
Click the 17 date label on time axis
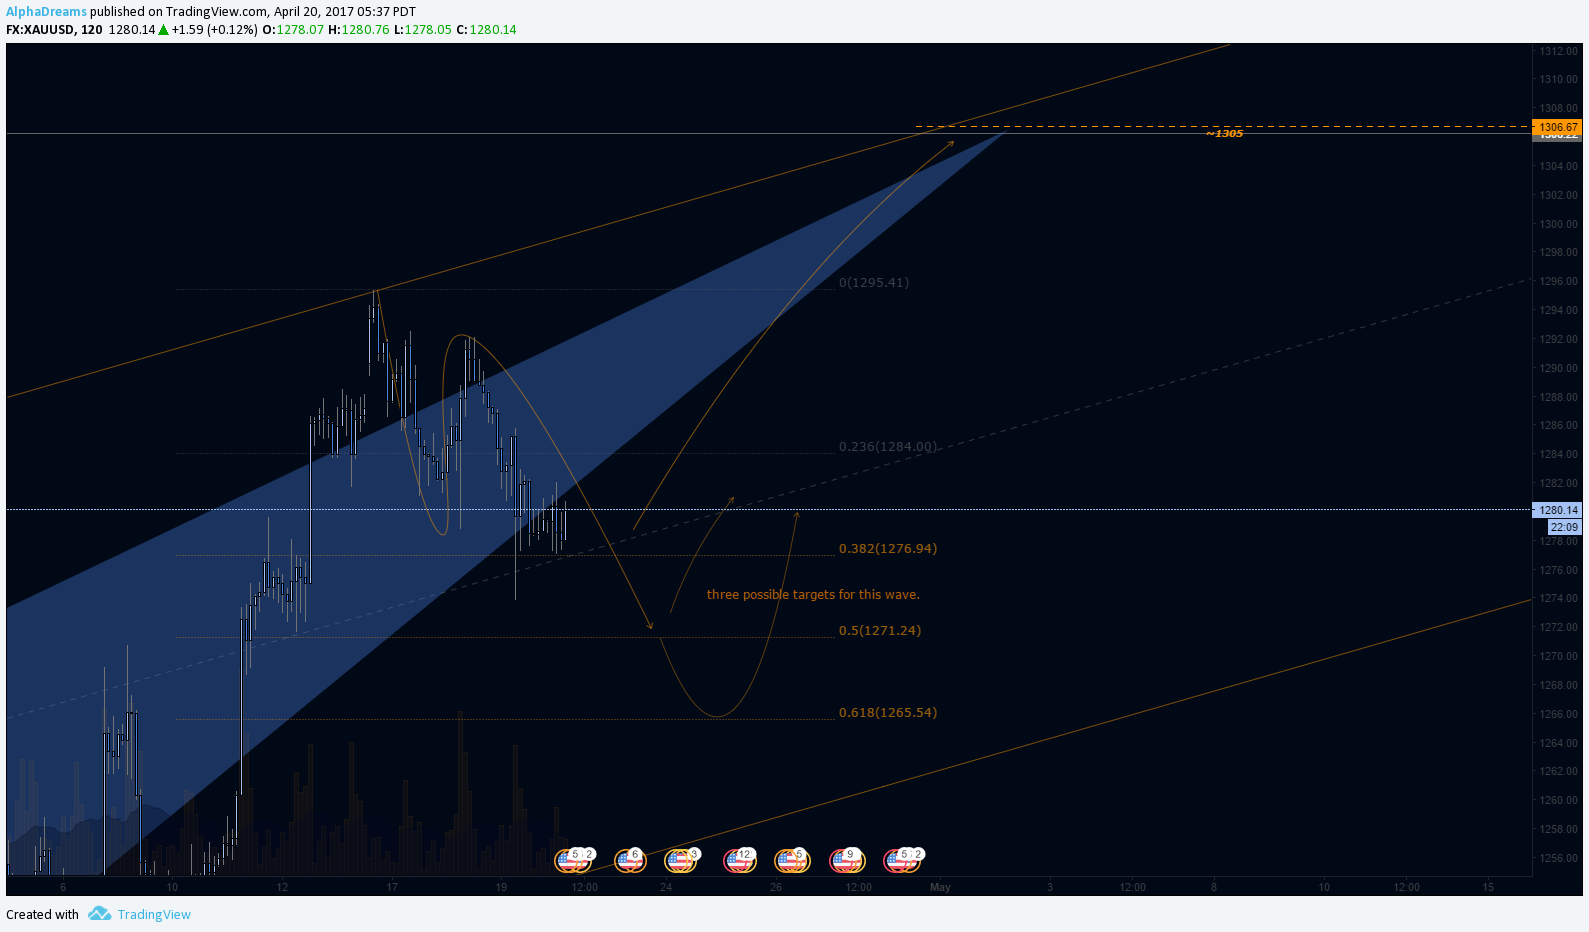click(x=392, y=887)
